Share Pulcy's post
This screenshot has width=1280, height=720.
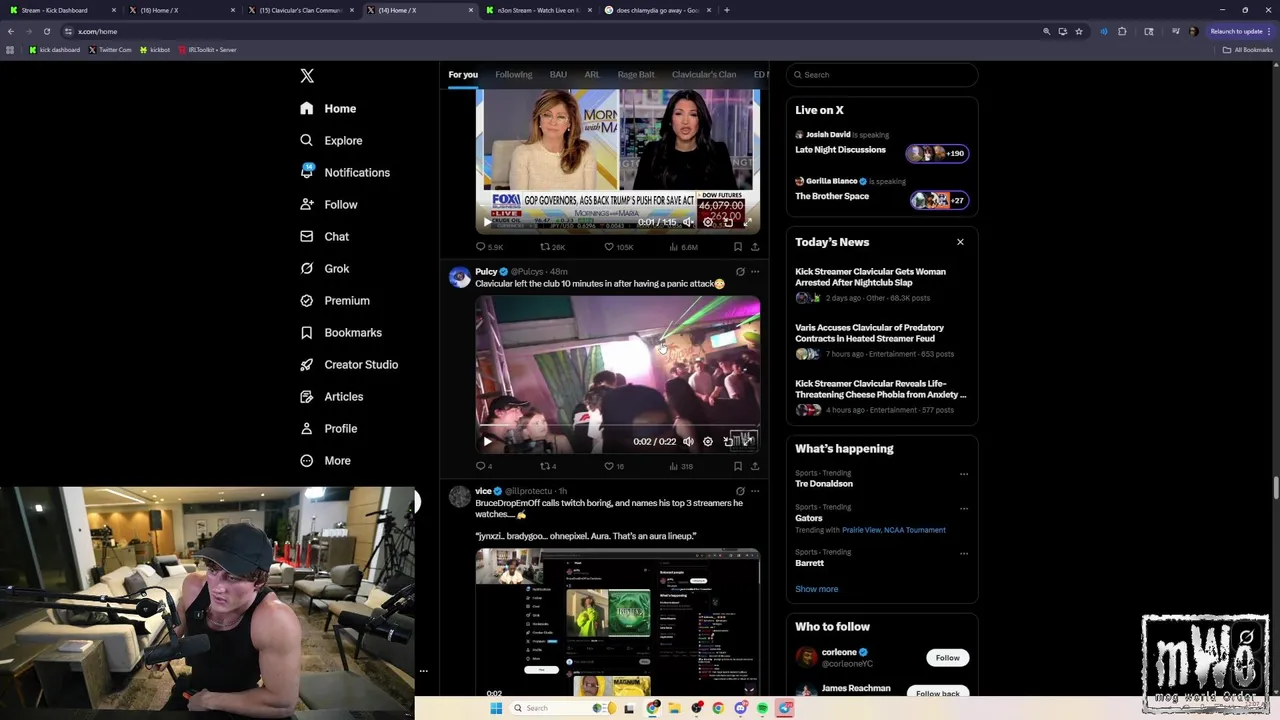[755, 466]
